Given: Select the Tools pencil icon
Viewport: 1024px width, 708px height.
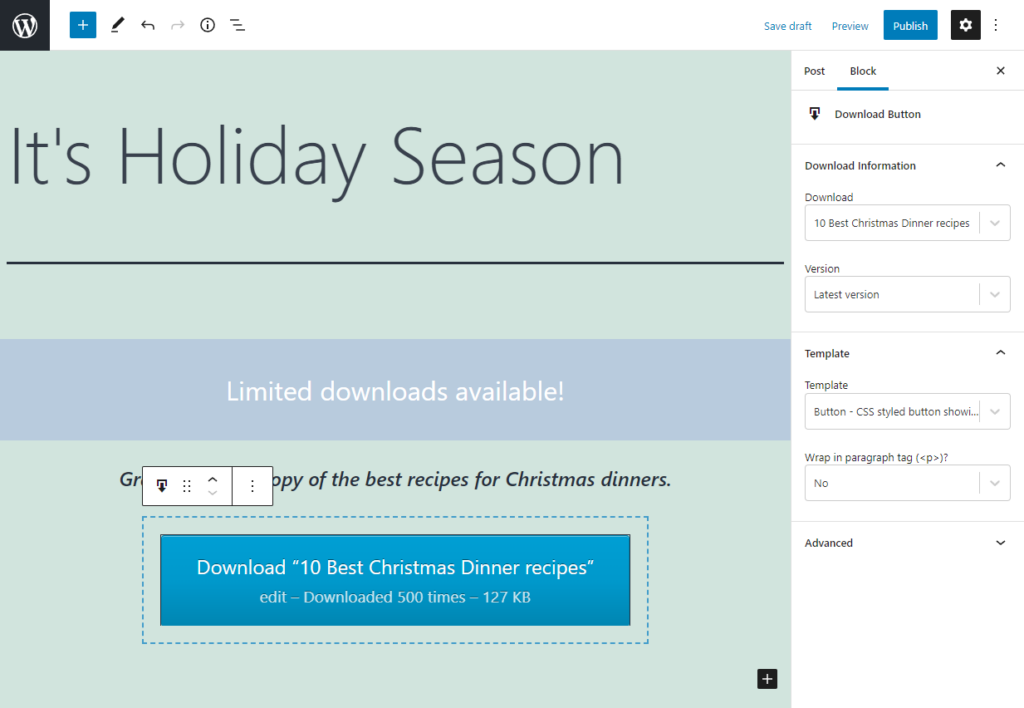Looking at the screenshot, I should point(118,25).
